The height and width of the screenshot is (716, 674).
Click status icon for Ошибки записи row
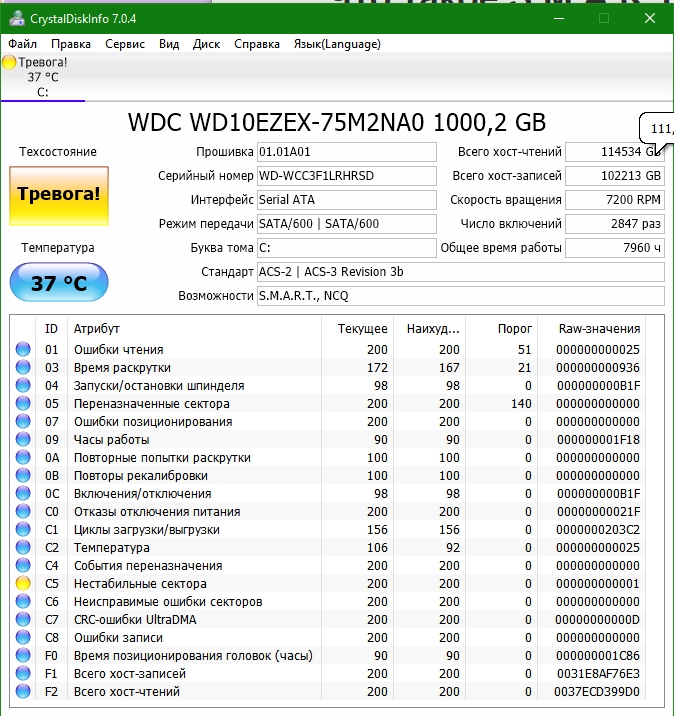click(23, 637)
